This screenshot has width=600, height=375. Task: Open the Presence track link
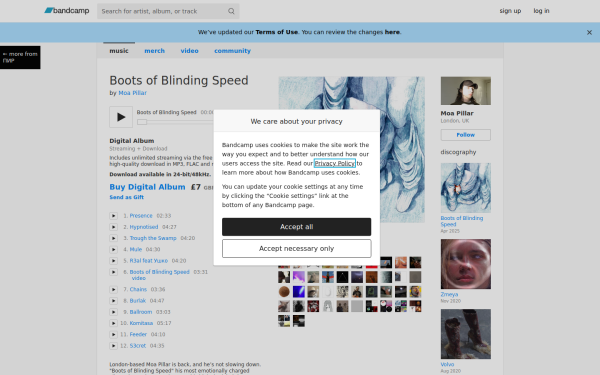point(141,216)
